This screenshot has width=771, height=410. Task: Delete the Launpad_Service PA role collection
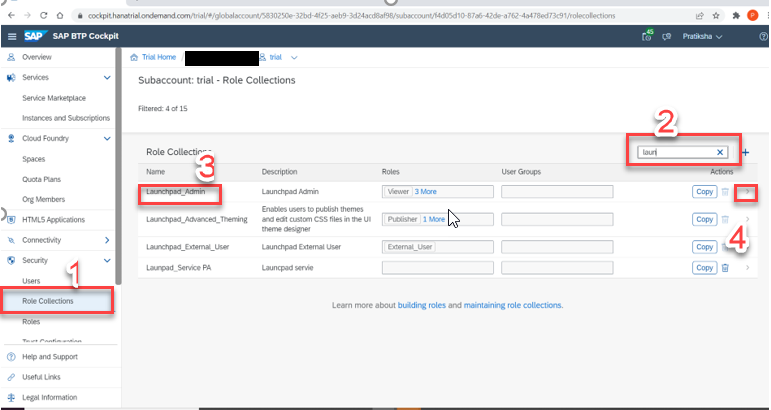coord(726,267)
